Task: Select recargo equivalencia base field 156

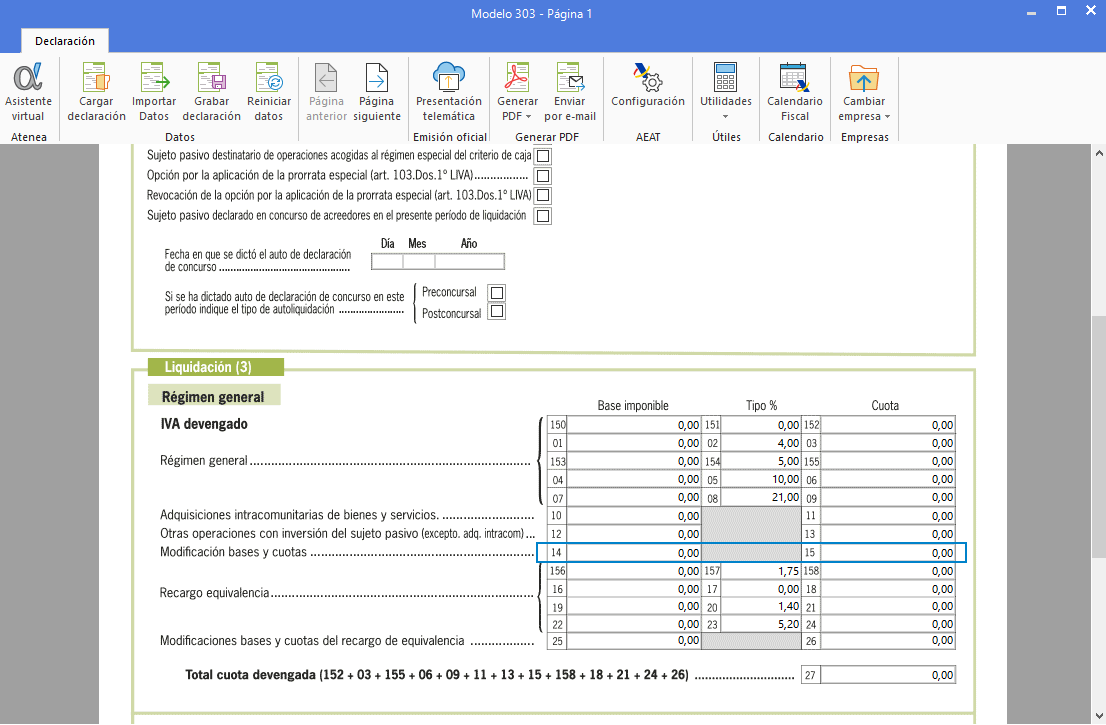Action: coord(634,571)
